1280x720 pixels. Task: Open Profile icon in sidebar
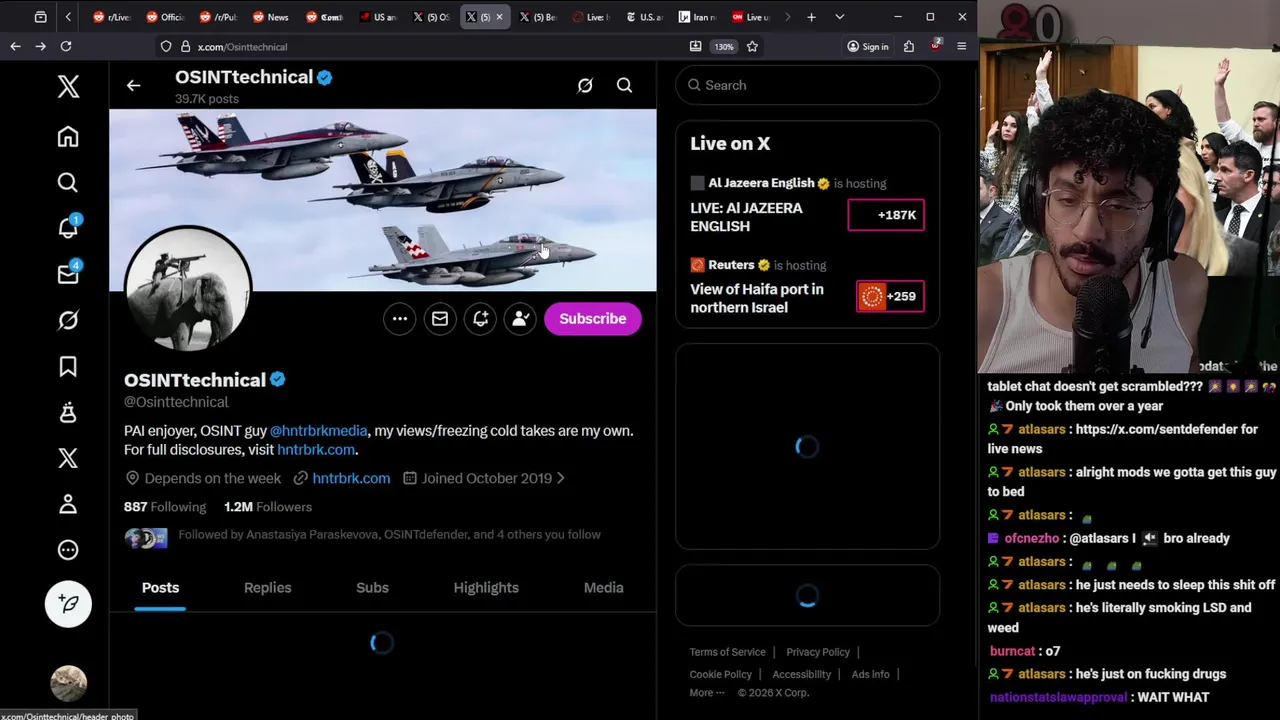(68, 504)
